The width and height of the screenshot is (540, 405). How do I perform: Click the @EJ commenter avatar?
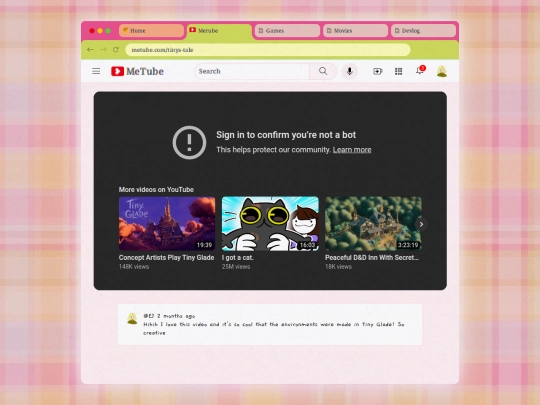(x=132, y=318)
